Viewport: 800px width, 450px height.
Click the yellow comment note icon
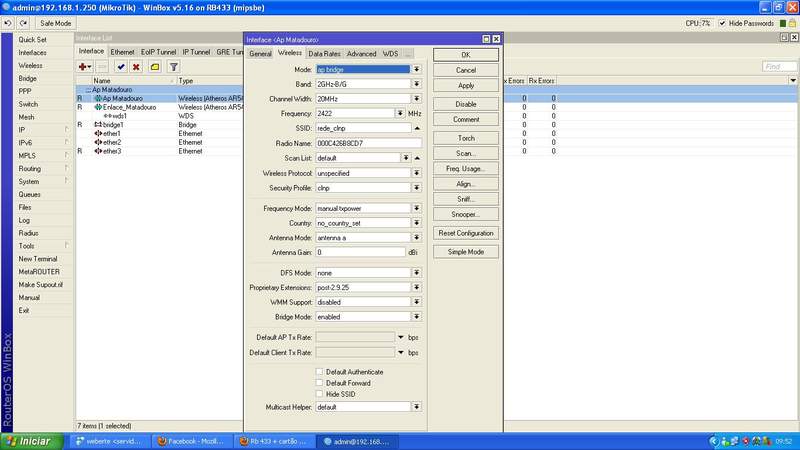155,67
